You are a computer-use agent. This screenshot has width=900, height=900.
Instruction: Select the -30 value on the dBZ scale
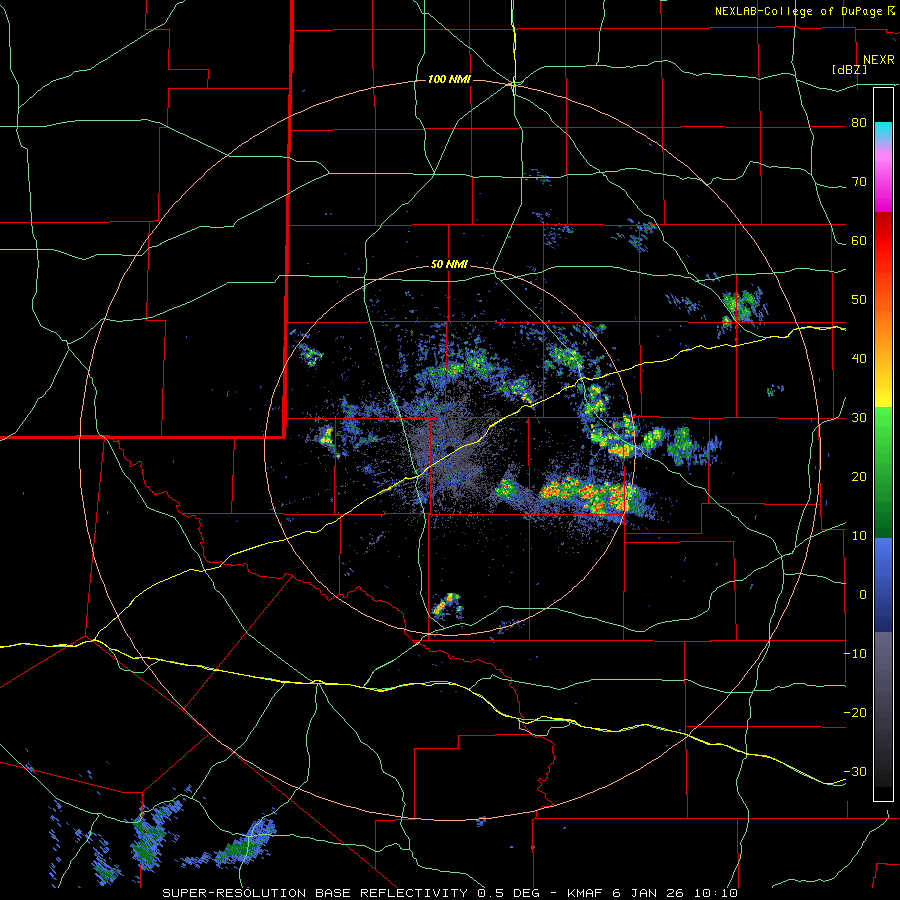tap(855, 772)
